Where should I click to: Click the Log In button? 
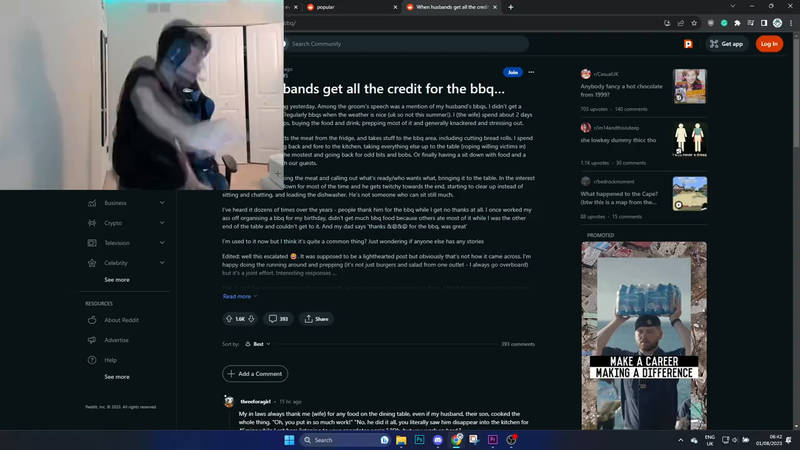(x=769, y=44)
